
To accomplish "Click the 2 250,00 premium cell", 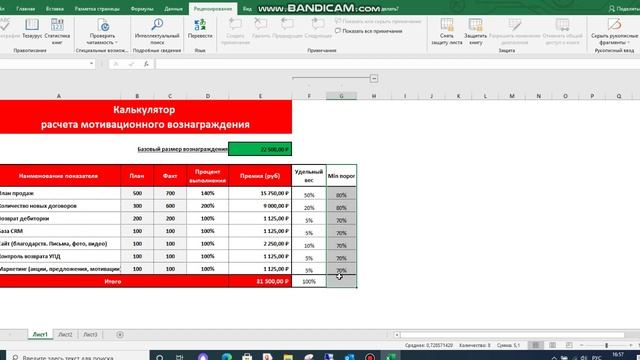I will click(x=260, y=244).
